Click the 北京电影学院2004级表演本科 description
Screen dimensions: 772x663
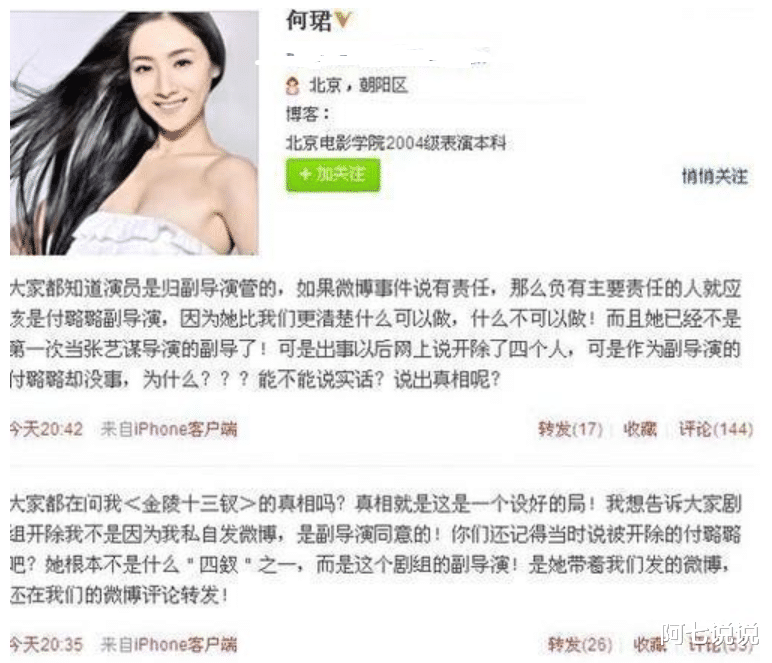[x=396, y=143]
